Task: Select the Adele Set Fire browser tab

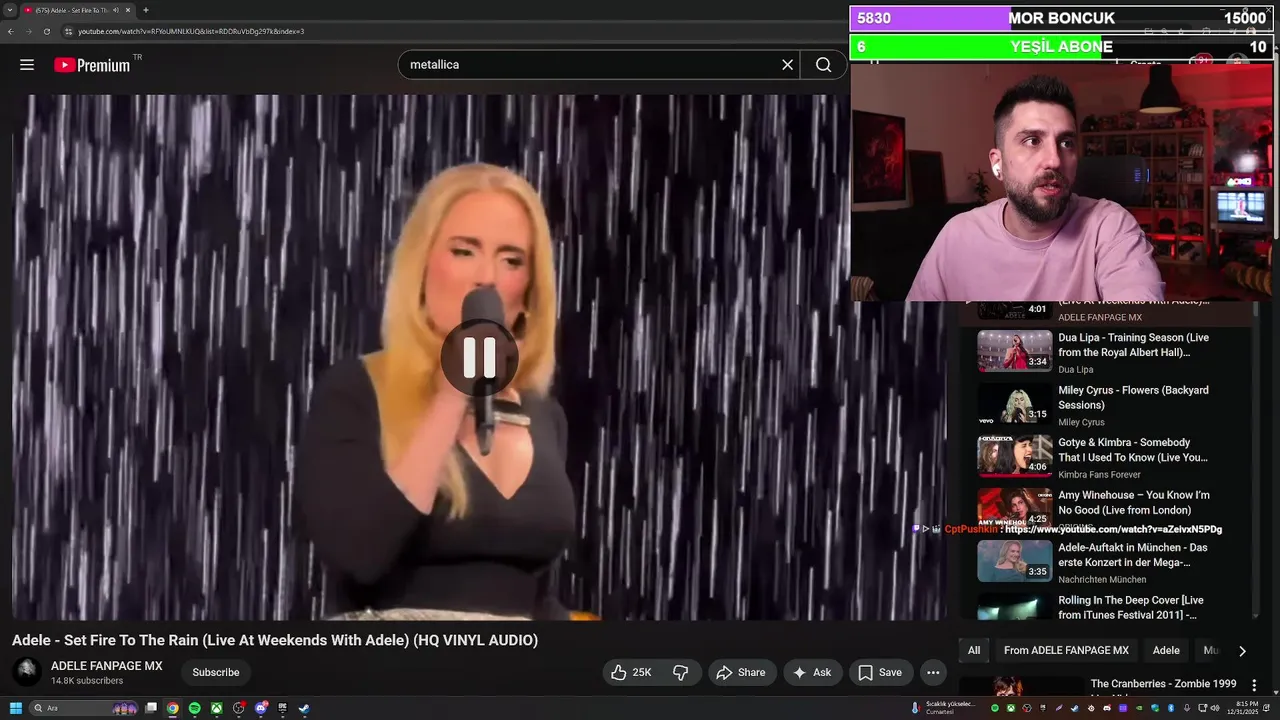Action: pos(77,10)
